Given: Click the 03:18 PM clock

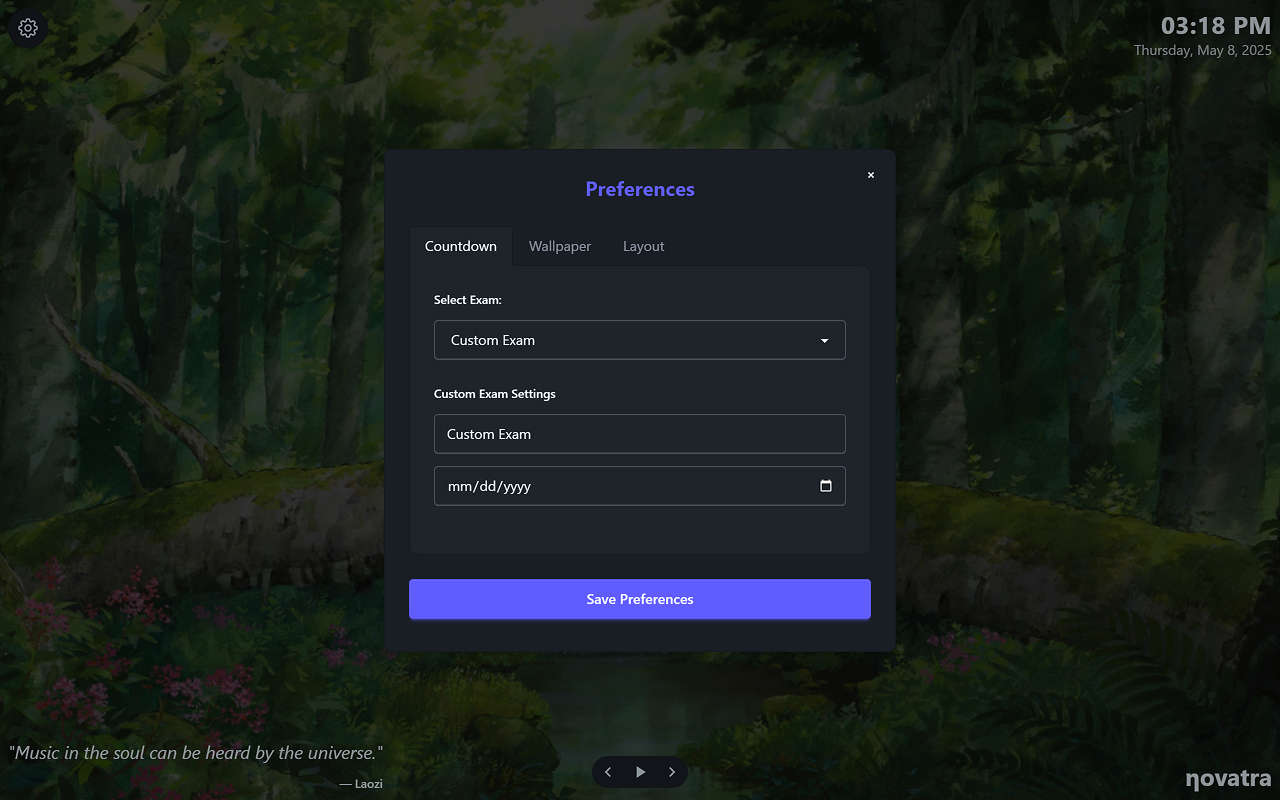Looking at the screenshot, I should click(1216, 26).
